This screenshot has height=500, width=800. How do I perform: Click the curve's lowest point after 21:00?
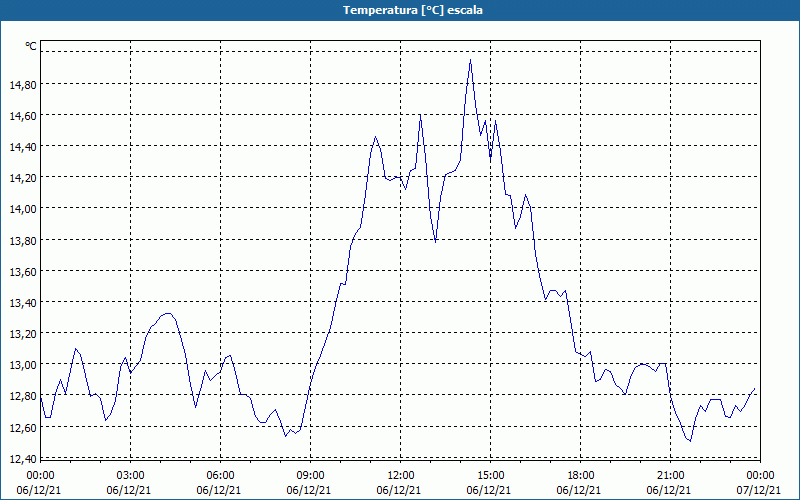(690, 440)
